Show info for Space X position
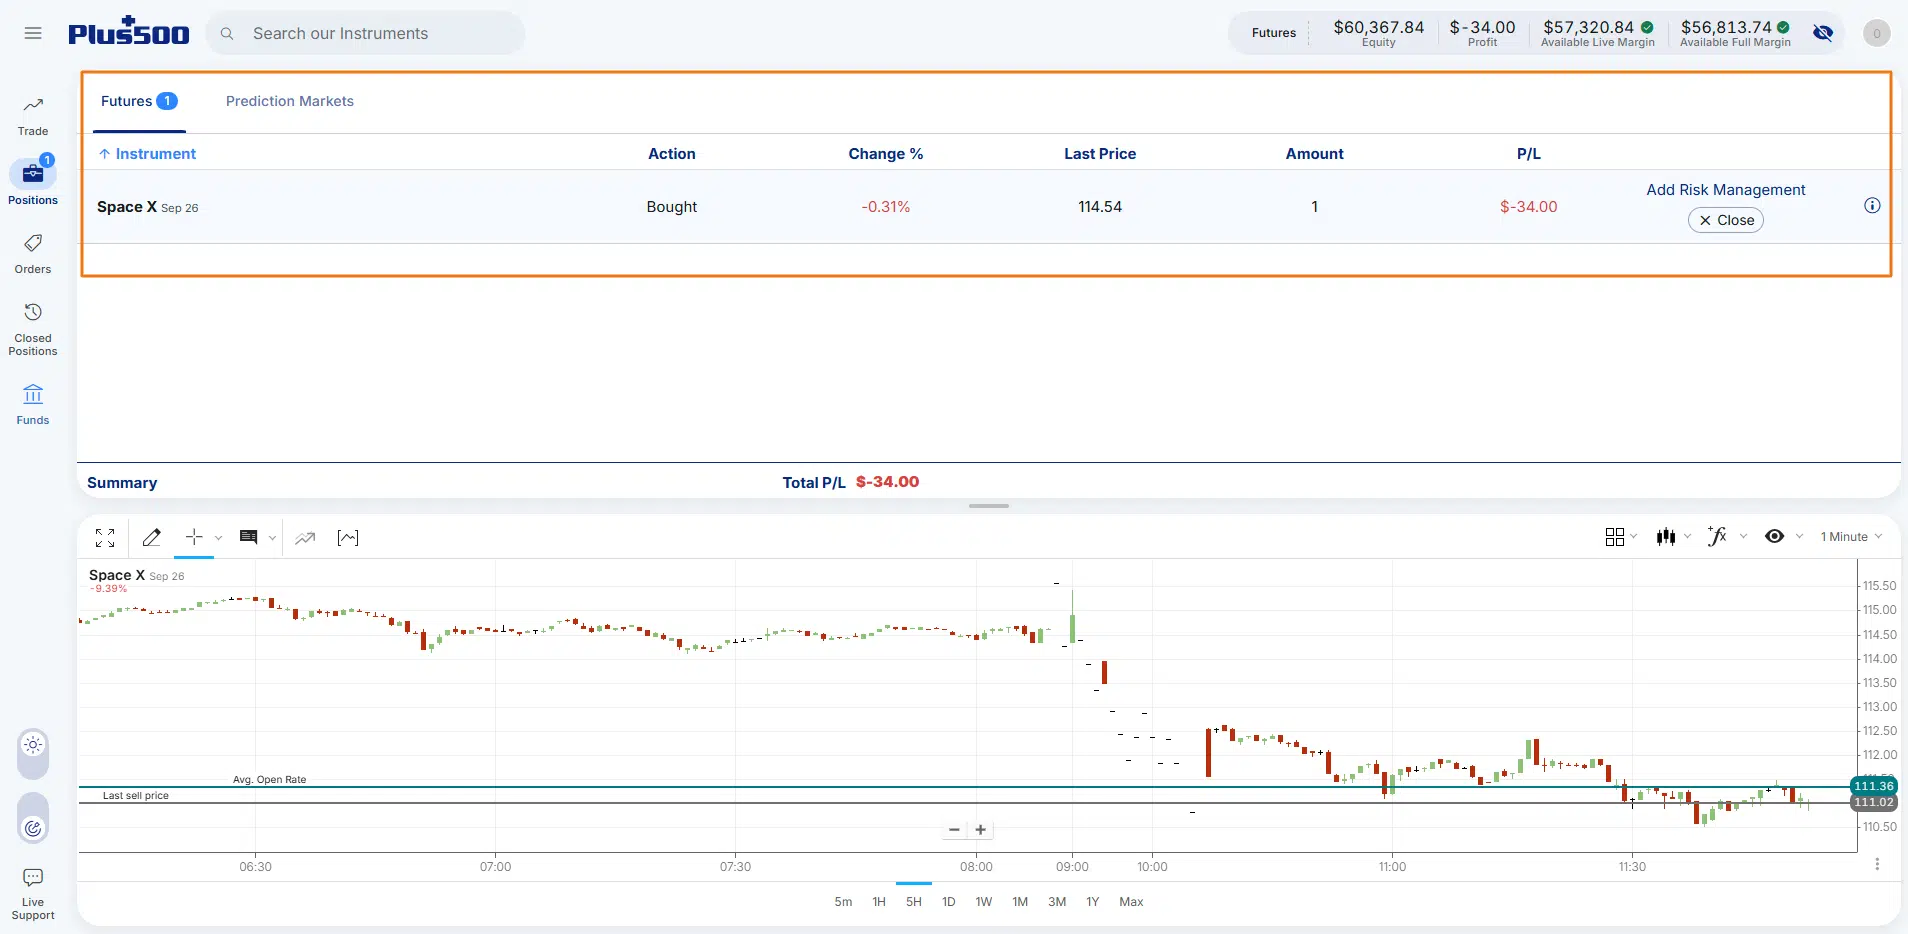Image resolution: width=1908 pixels, height=934 pixels. click(1872, 205)
